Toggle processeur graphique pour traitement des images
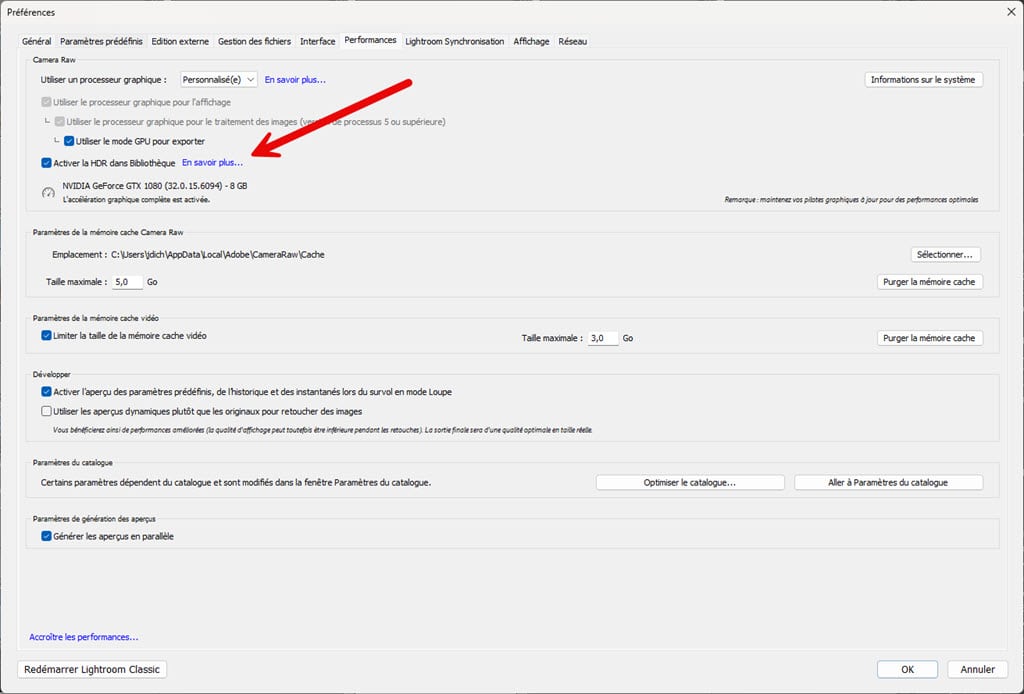 tap(59, 121)
